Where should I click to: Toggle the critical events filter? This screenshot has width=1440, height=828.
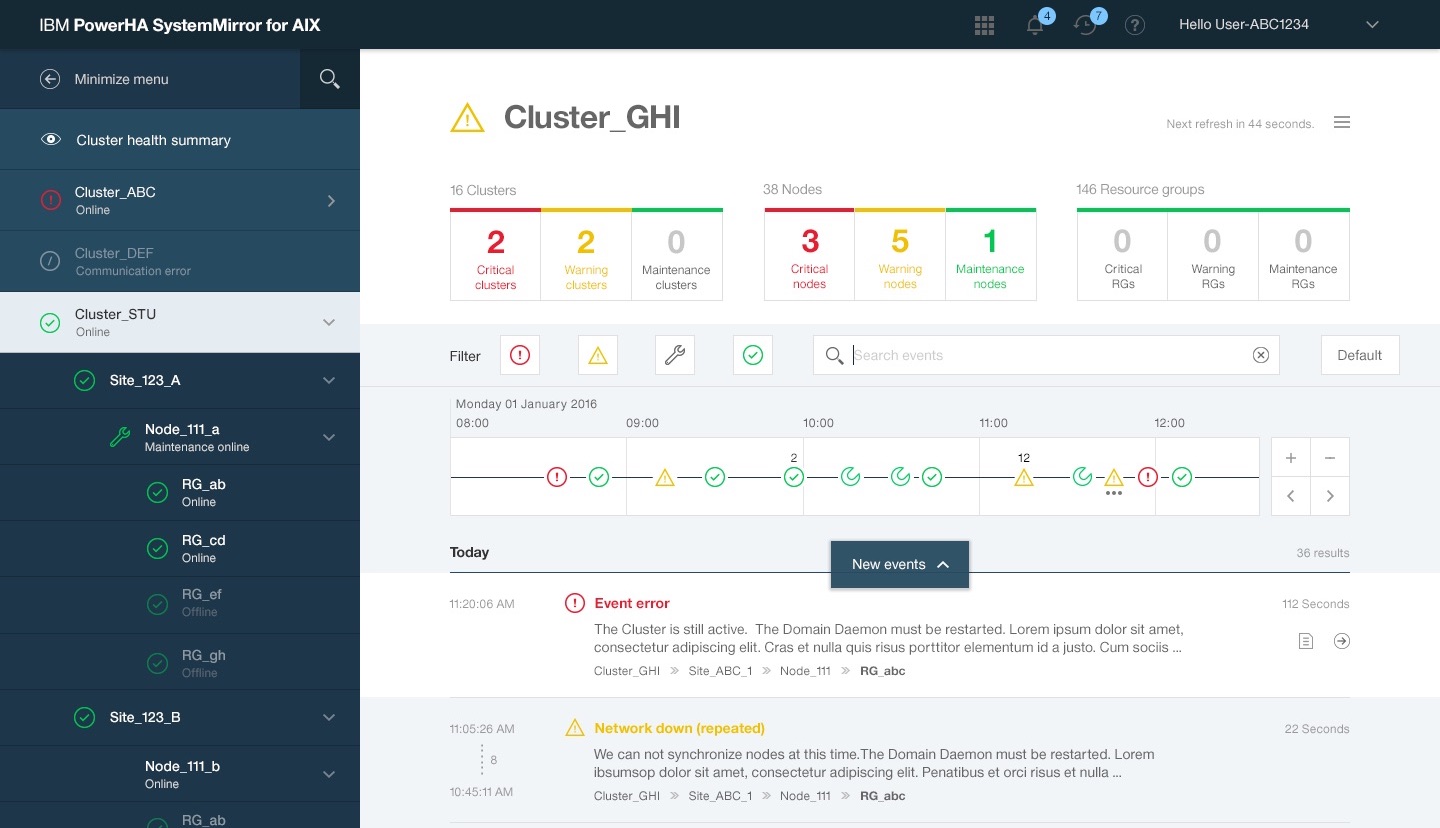[519, 355]
